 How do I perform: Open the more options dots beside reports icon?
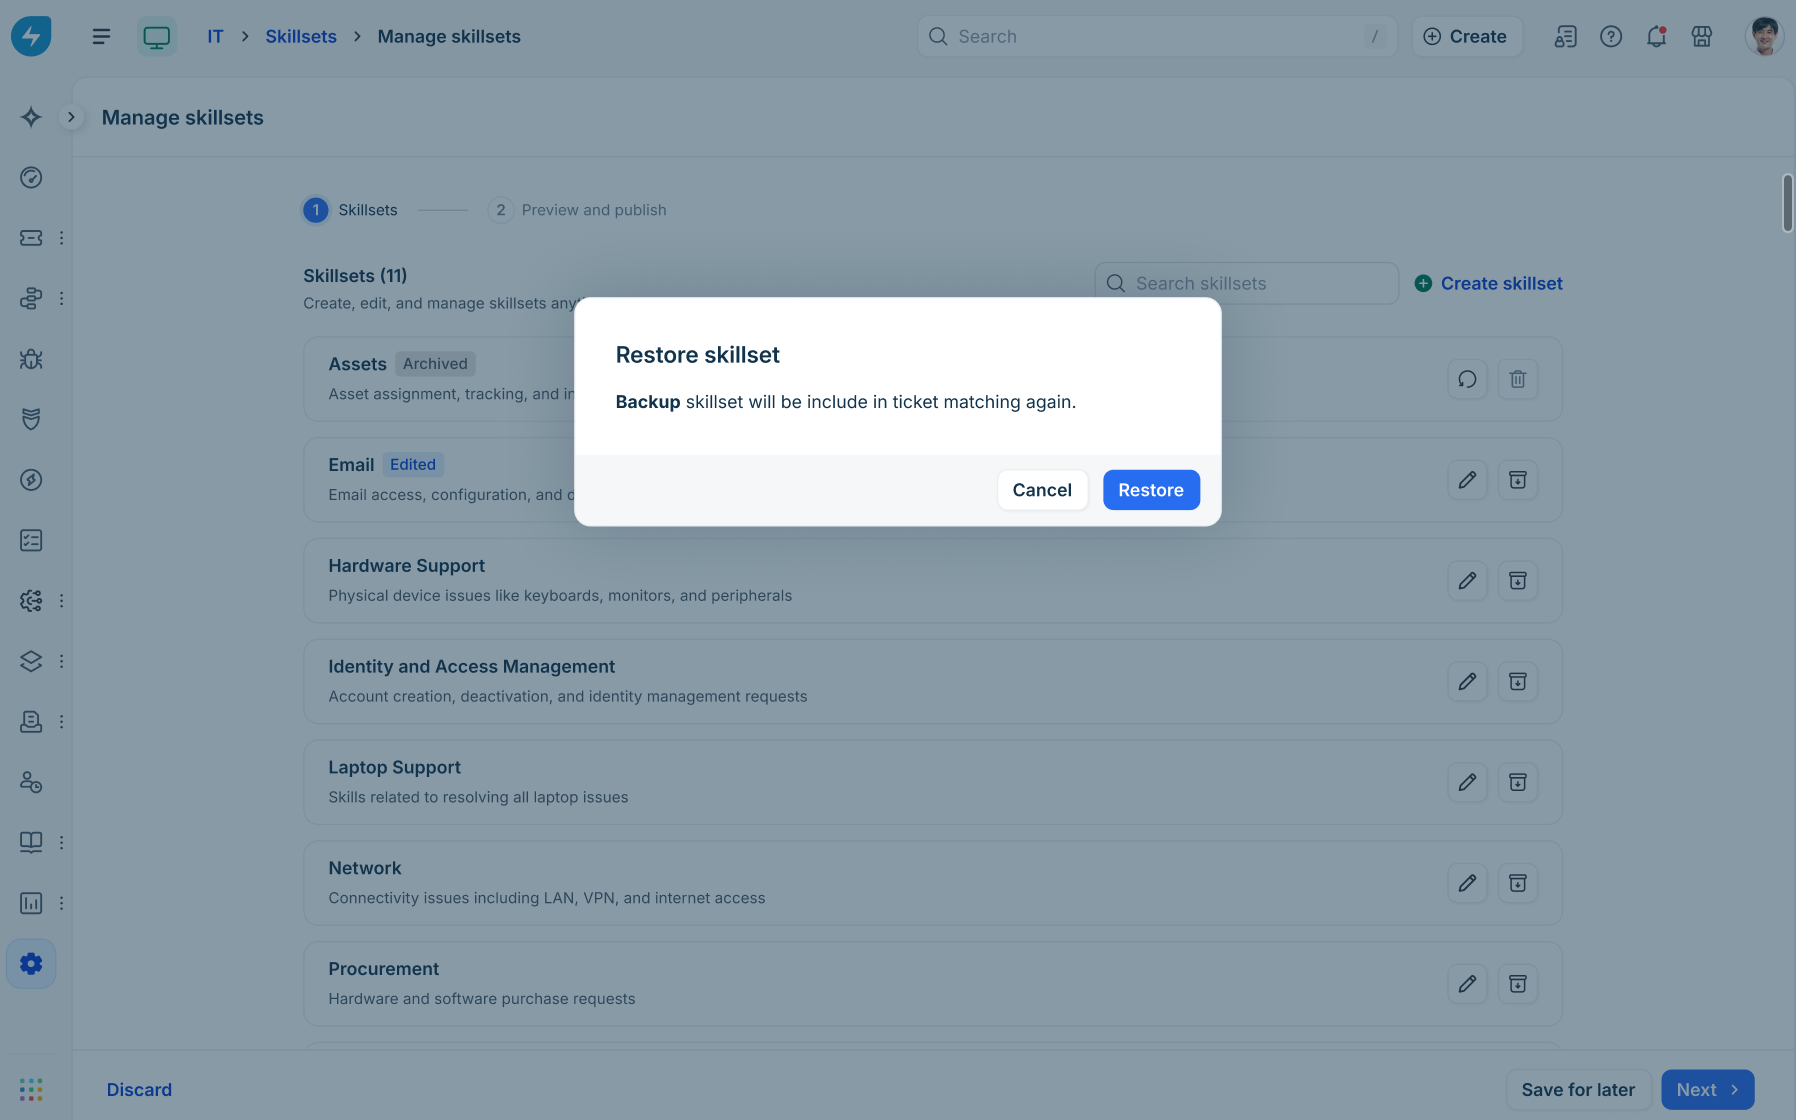[61, 903]
